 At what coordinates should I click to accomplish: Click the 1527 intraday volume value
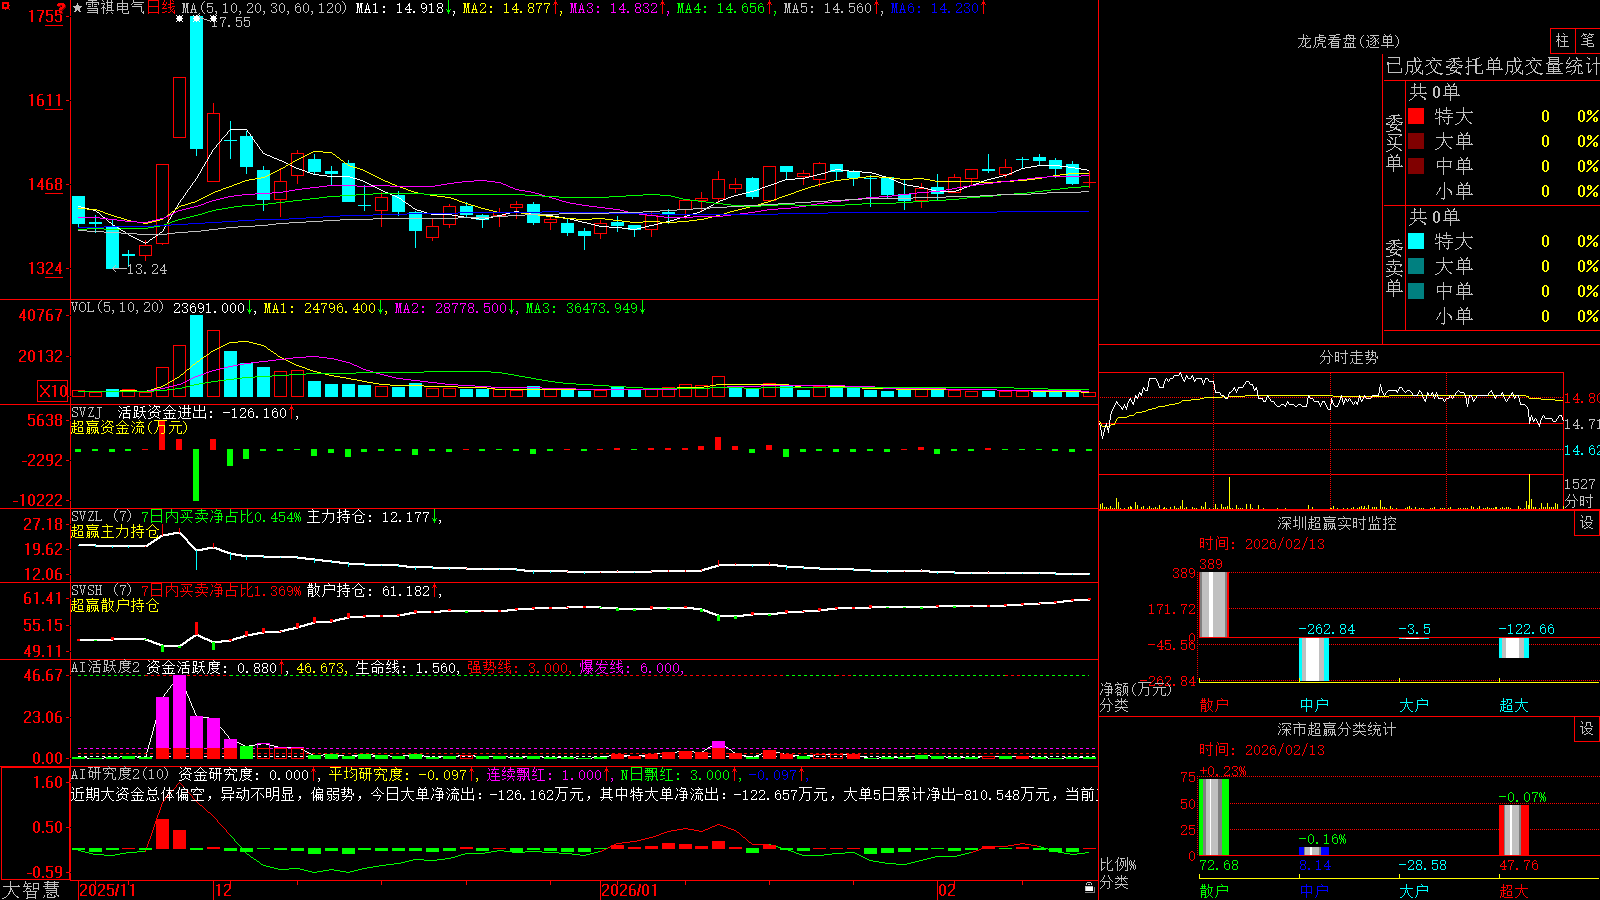(1580, 484)
